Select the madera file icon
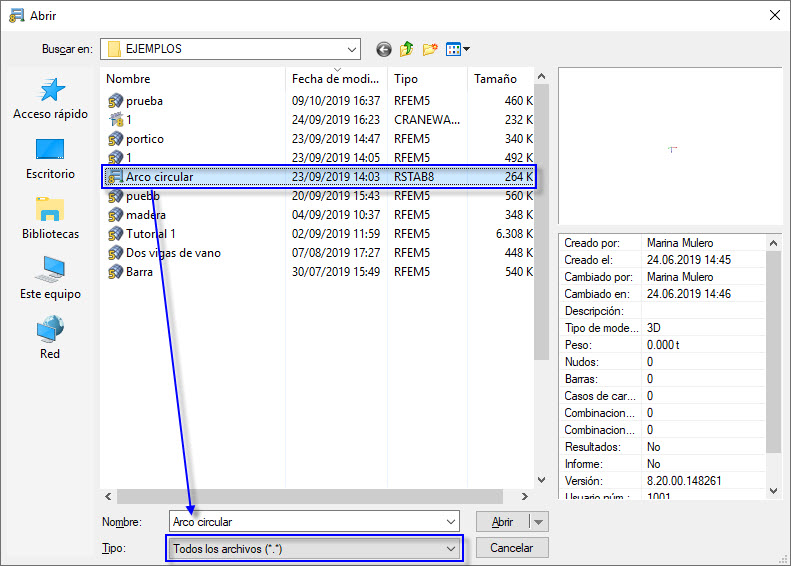 click(x=116, y=215)
